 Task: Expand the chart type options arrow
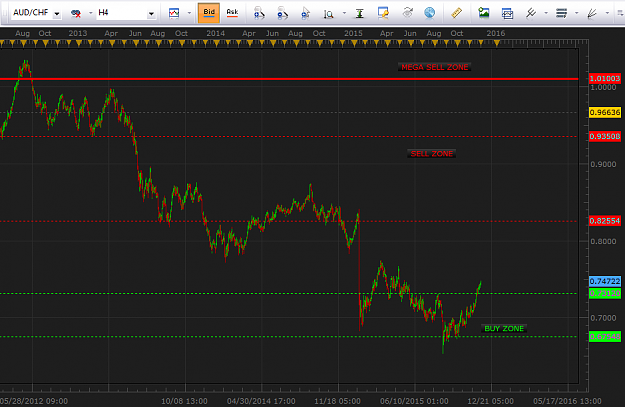pos(189,13)
